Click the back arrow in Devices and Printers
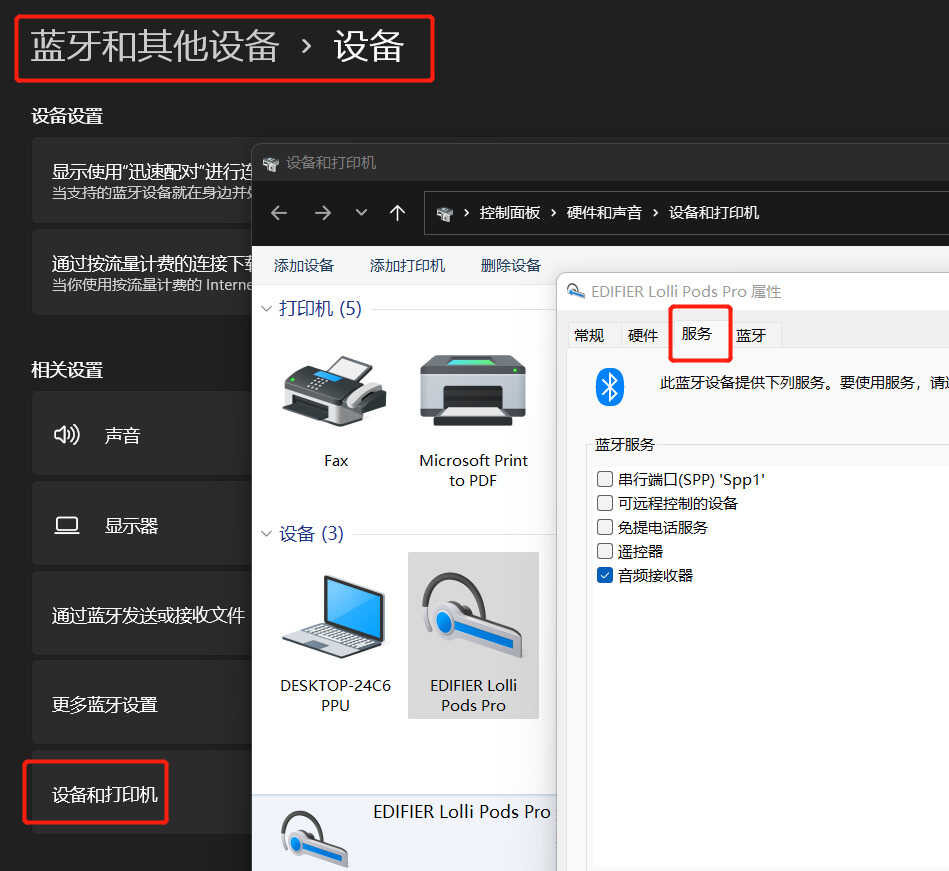Screen dimensions: 949x871 coord(279,212)
